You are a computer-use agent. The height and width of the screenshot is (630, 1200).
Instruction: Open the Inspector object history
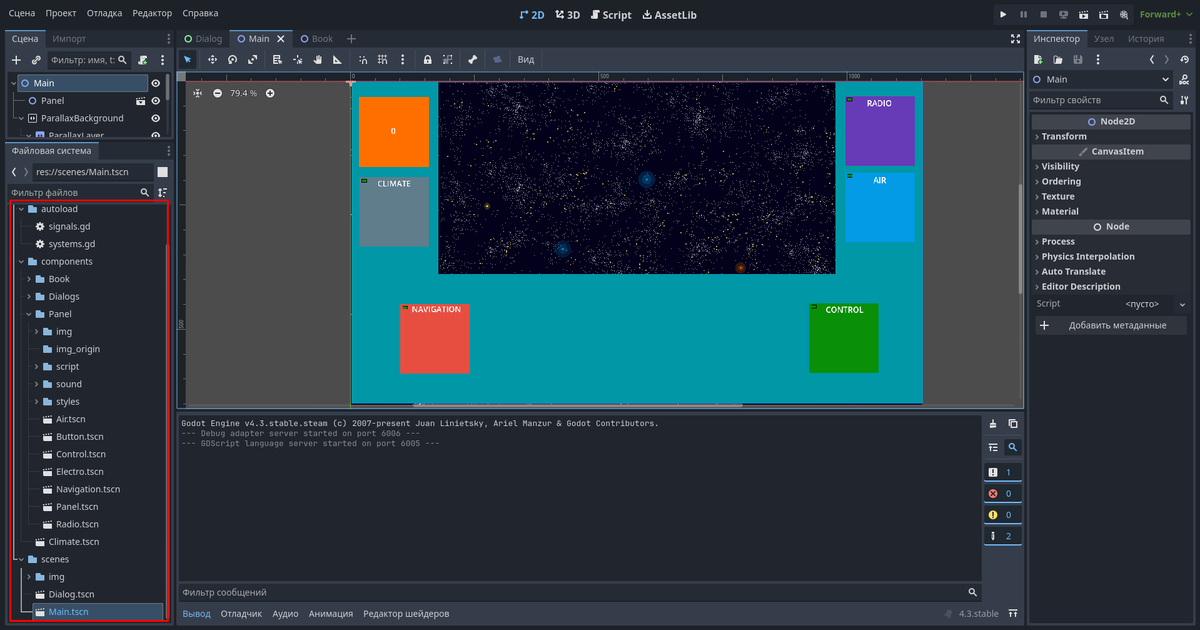coord(1185,60)
